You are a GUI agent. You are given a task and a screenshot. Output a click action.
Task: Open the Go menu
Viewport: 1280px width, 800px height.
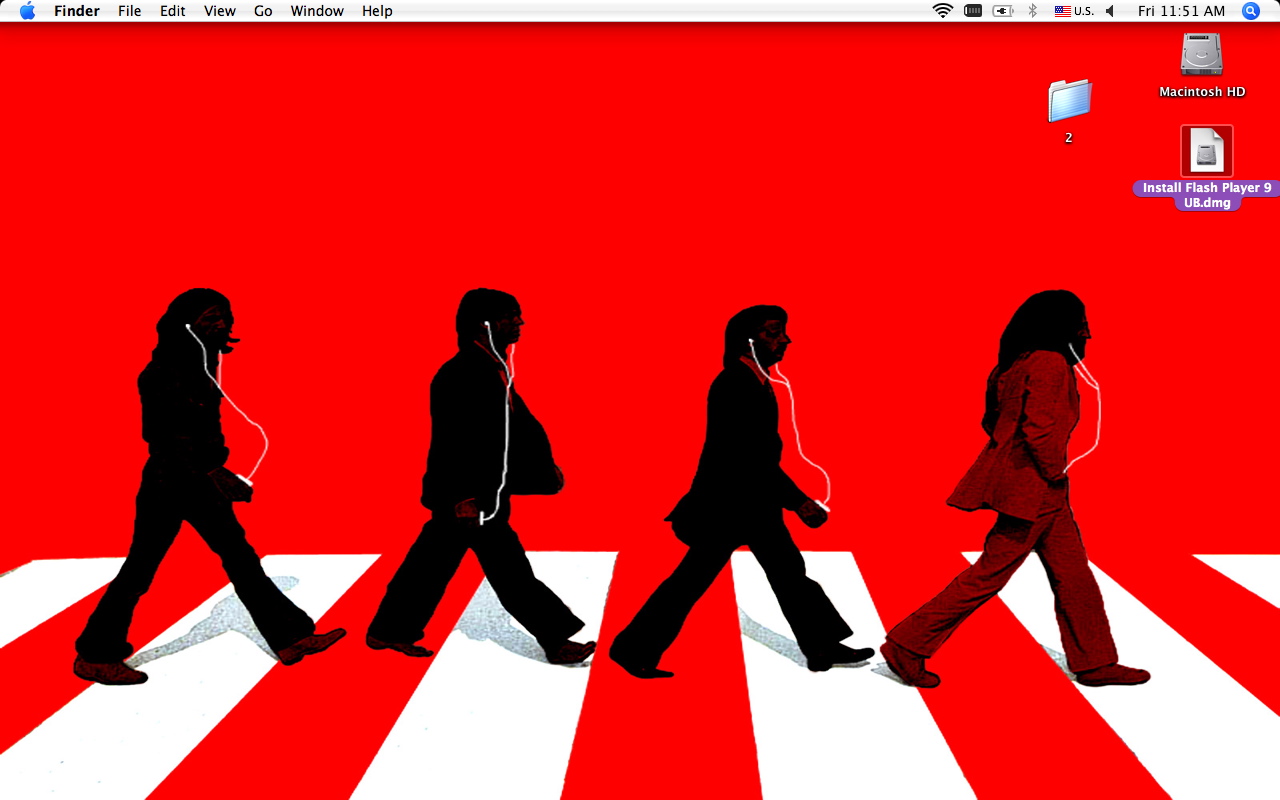click(x=263, y=11)
